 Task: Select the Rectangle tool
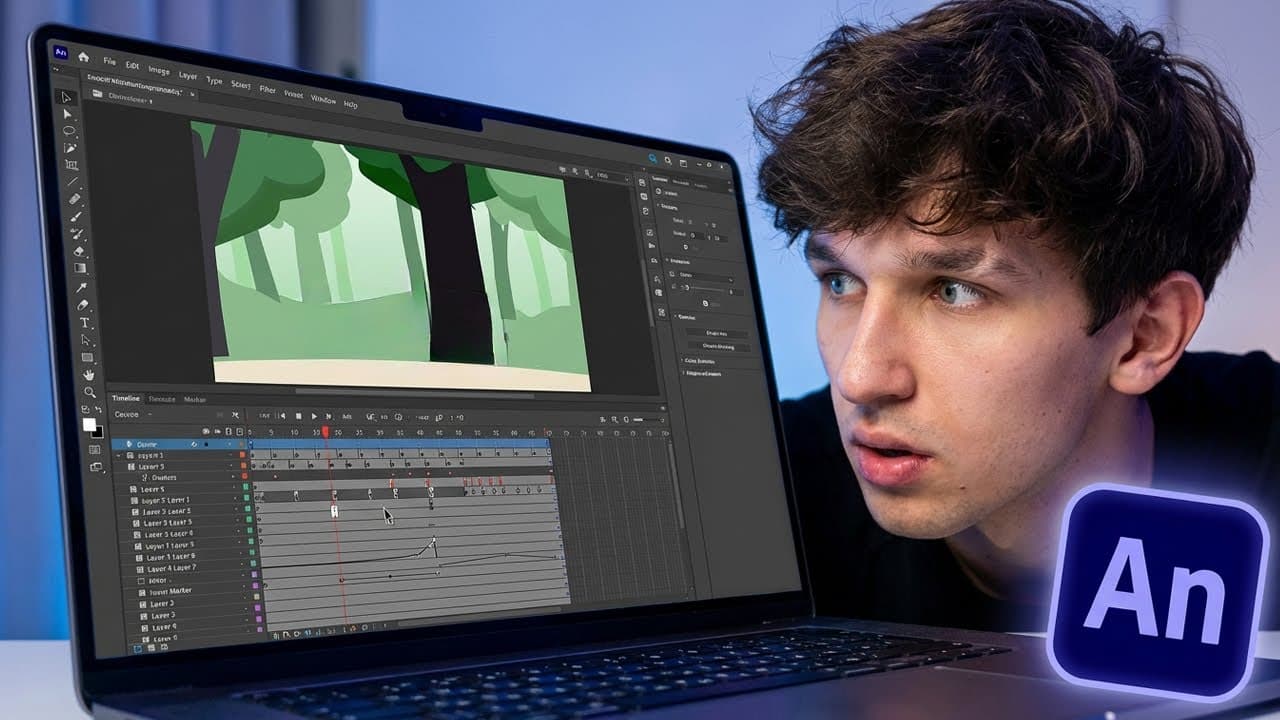(88, 357)
